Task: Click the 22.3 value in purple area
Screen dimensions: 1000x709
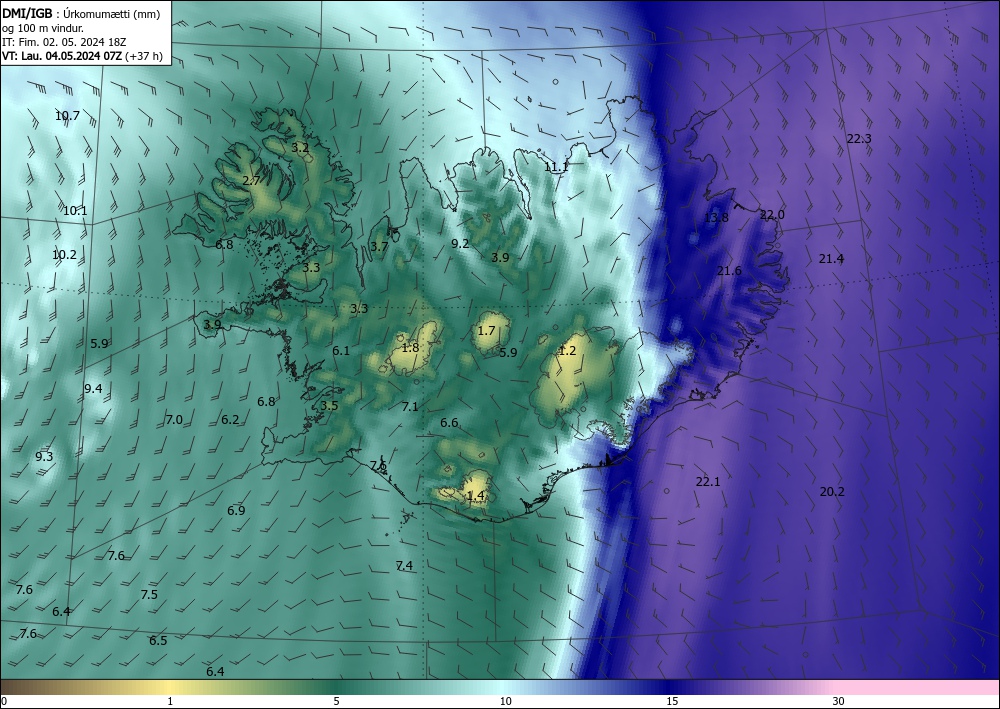Action: point(859,139)
